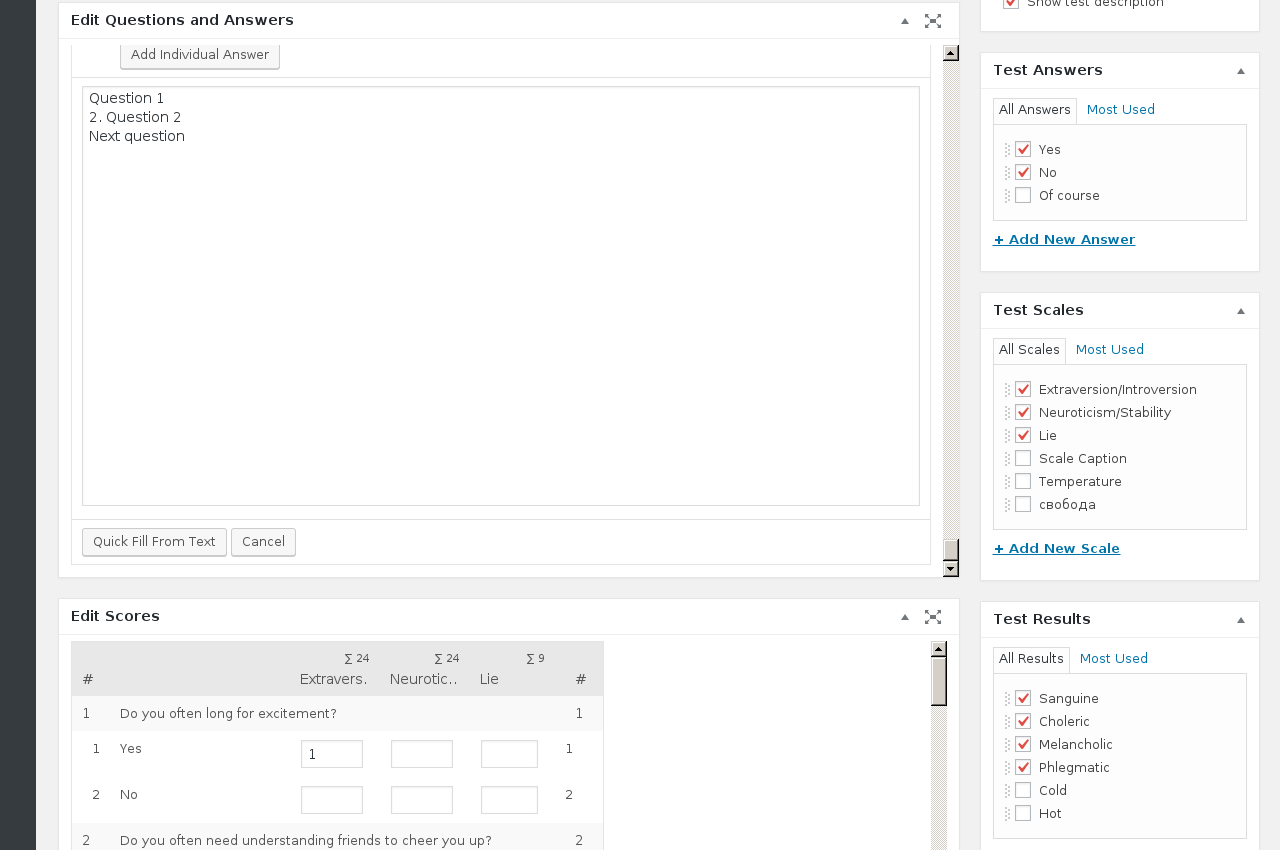Switch to the All Results tab
Viewport: 1280px width, 850px height.
[1031, 659]
